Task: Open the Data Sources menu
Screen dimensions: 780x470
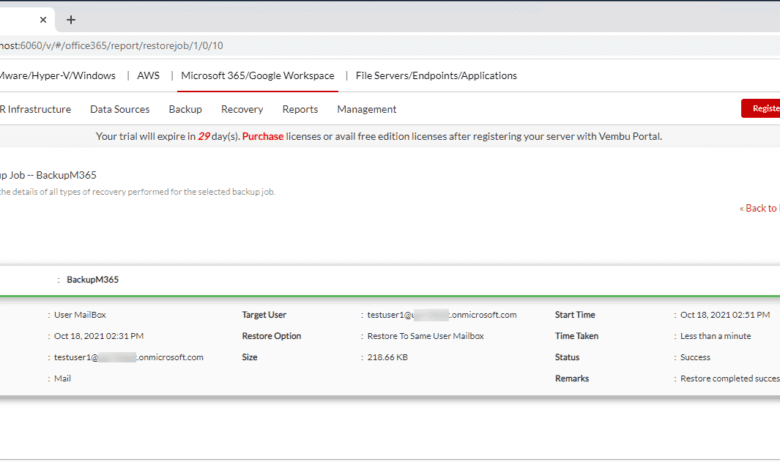Action: 120,109
